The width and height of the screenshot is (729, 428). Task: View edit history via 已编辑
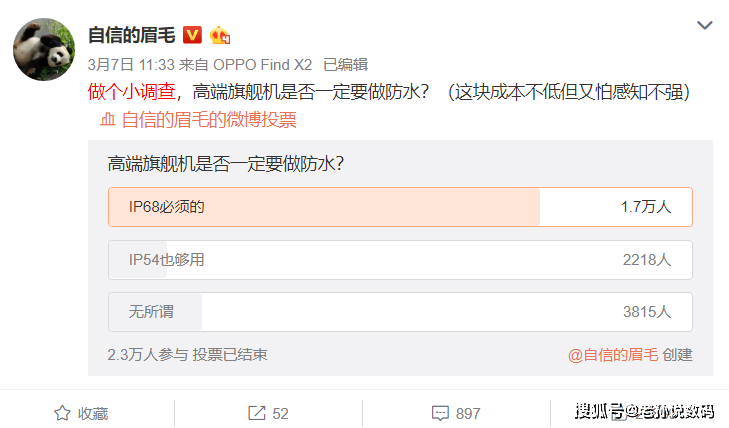tap(345, 63)
